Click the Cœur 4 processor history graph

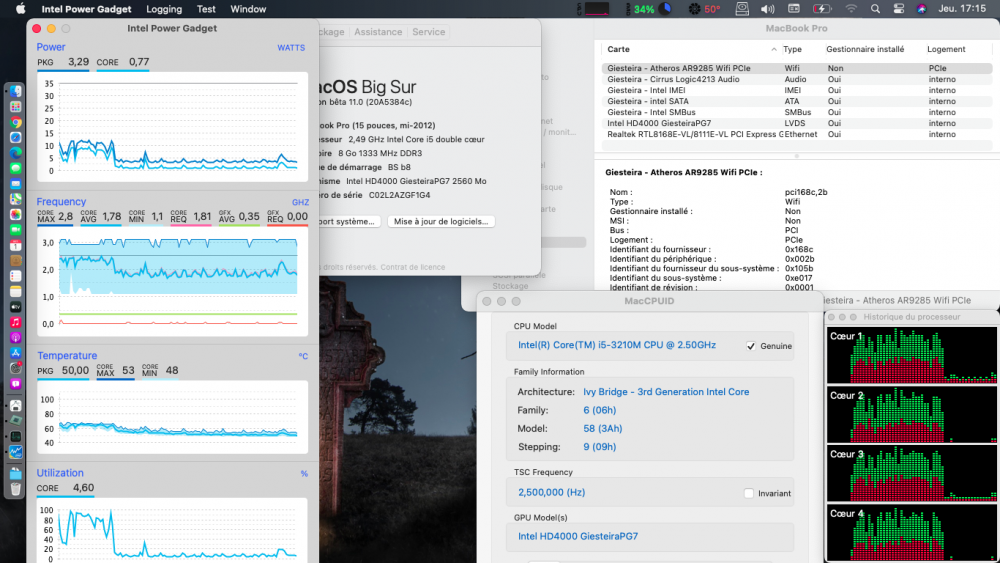pos(912,533)
